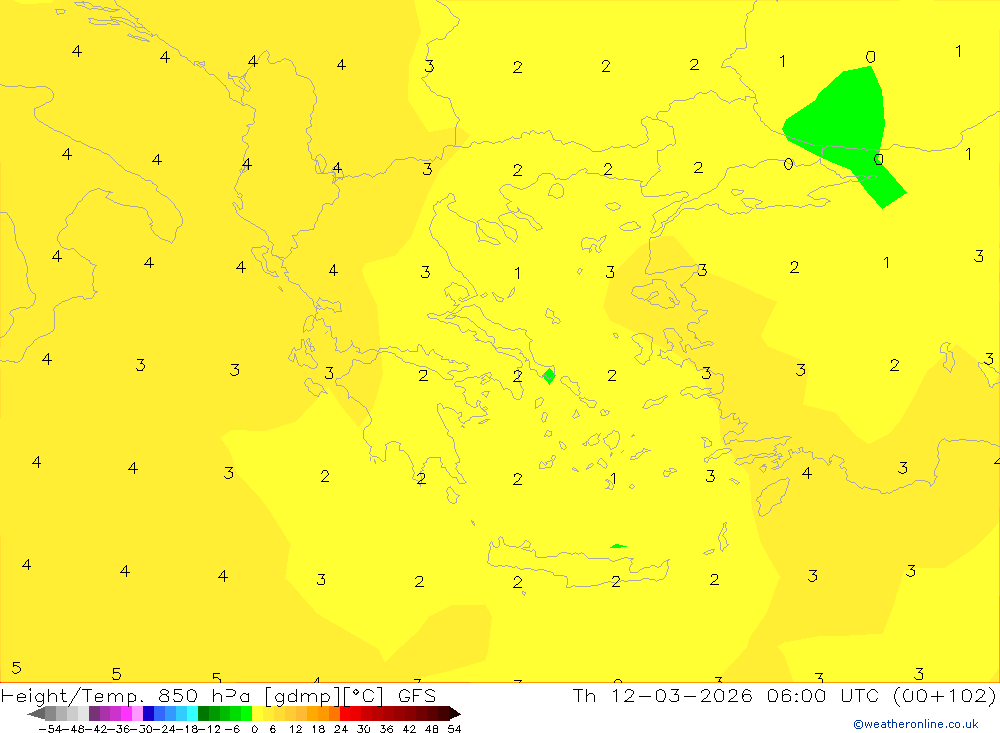The height and width of the screenshot is (733, 1000).
Task: Click the '54' legend scale label at right end
Action: tap(454, 729)
